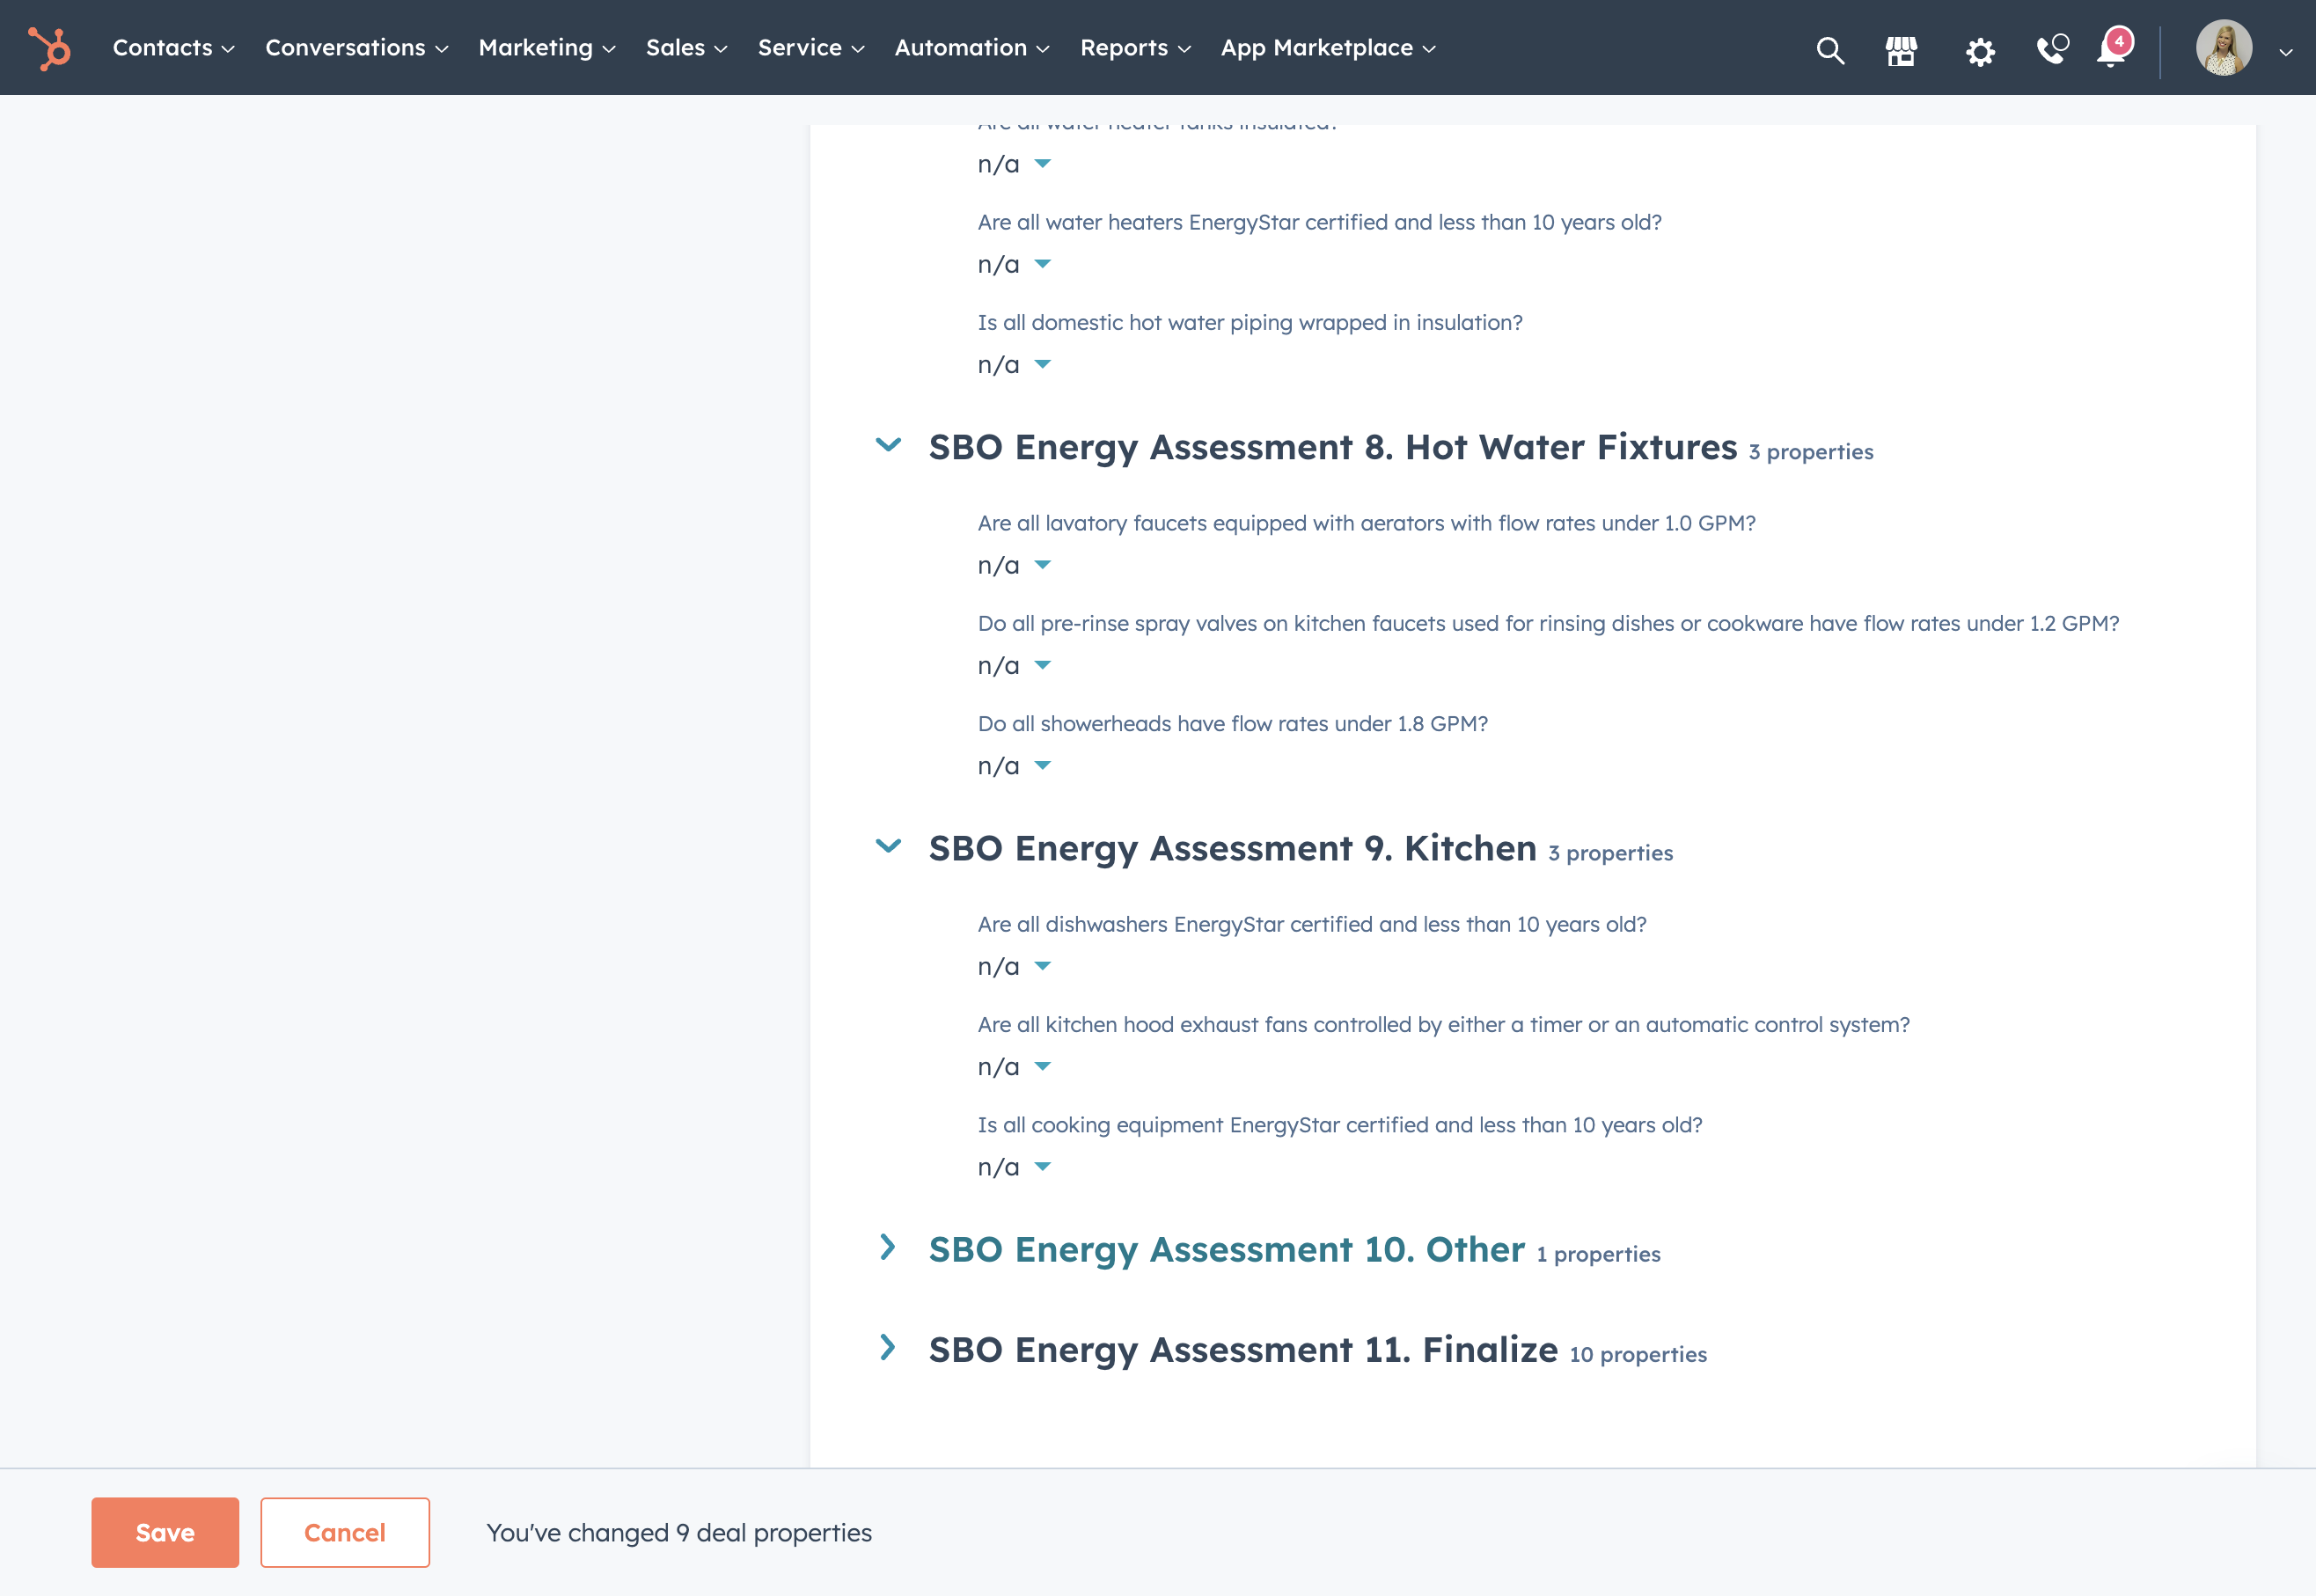Viewport: 2316px width, 1596px height.
Task: Open dropdown for hot water piping insulation
Action: tap(1014, 365)
